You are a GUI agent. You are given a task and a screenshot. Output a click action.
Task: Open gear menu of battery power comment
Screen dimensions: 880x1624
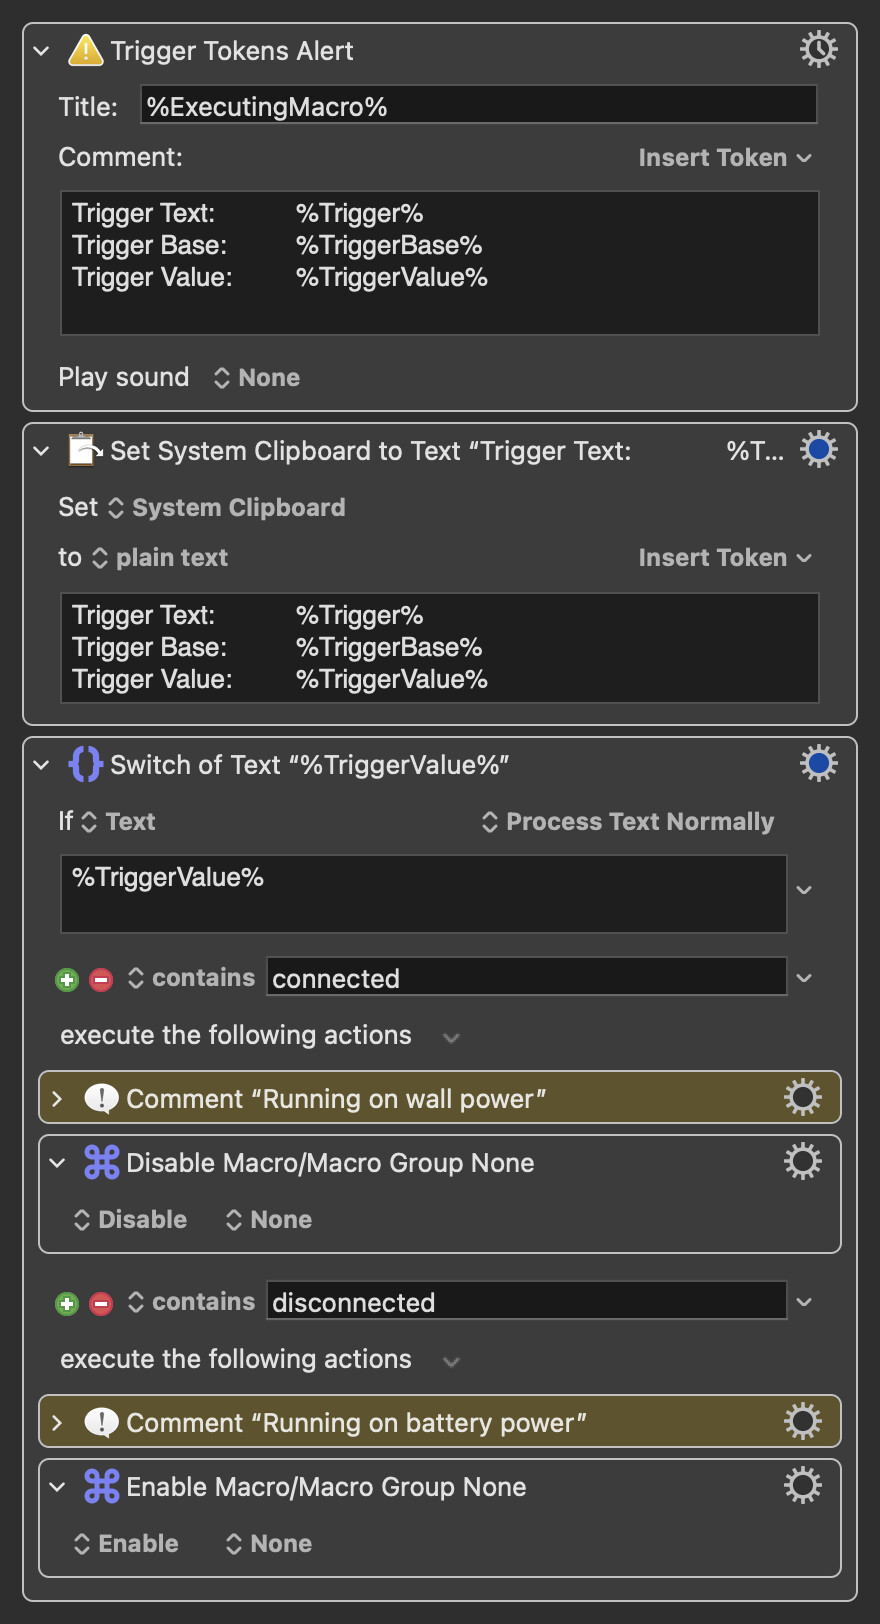[x=802, y=1422]
